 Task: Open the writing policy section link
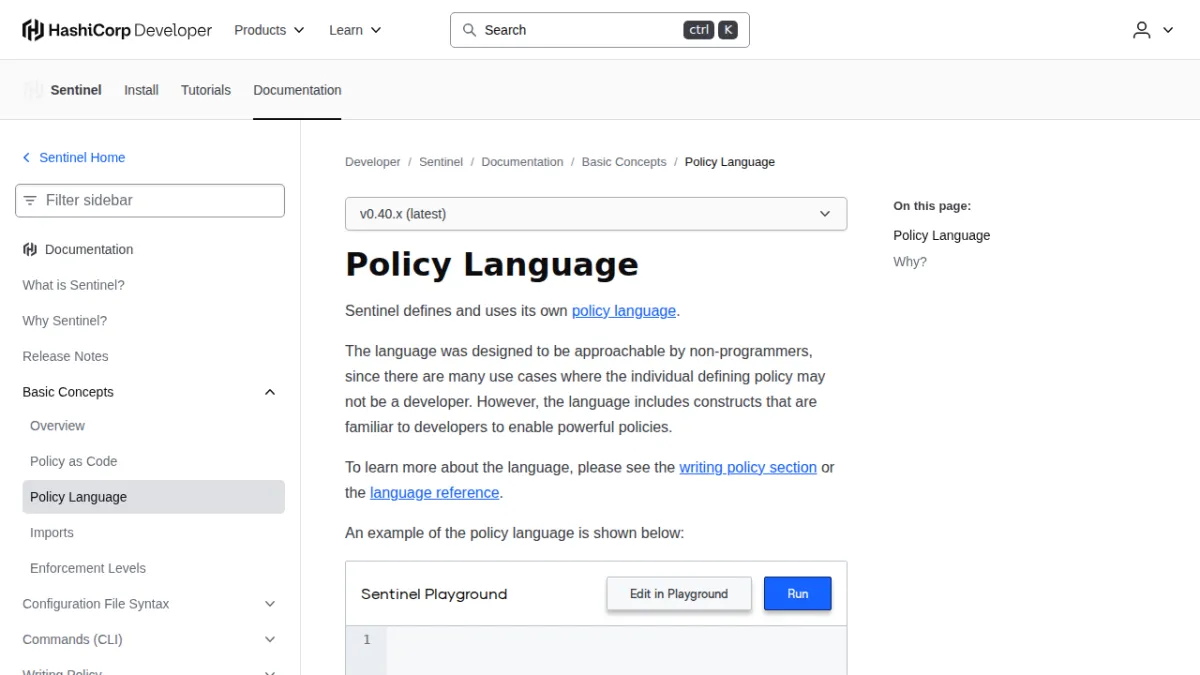(x=748, y=467)
